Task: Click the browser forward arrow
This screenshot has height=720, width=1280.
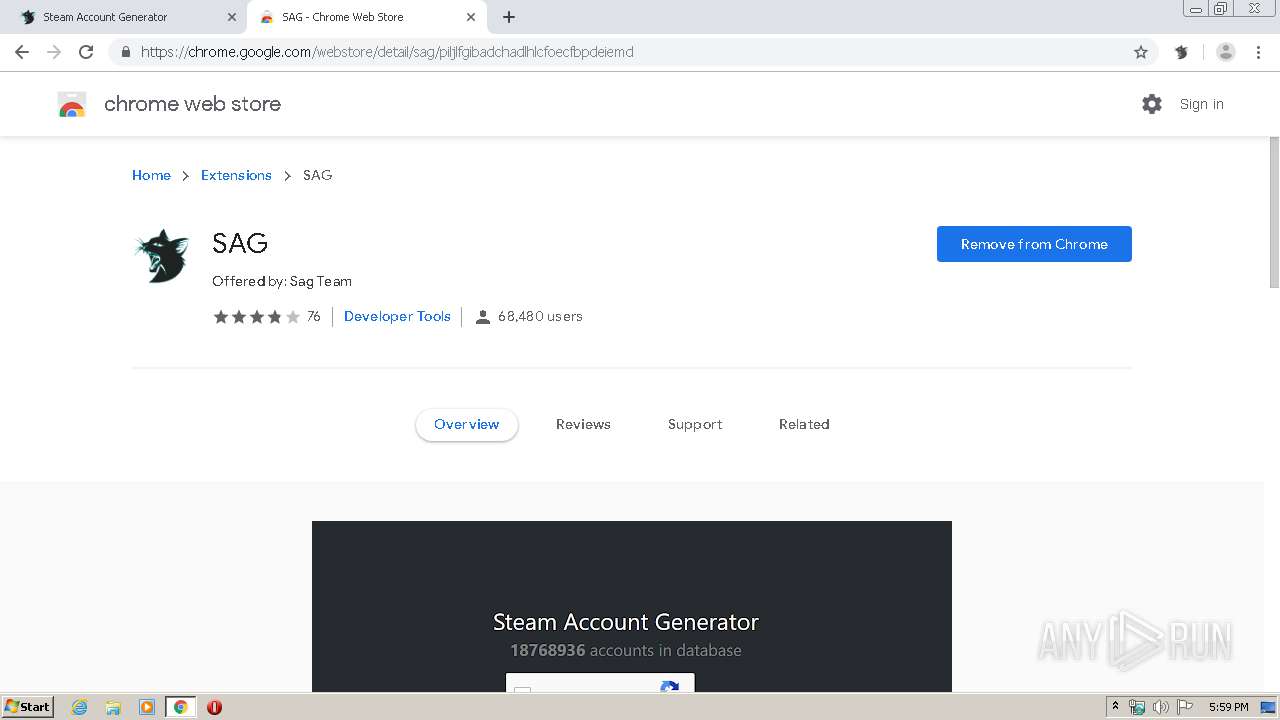Action: 54,52
